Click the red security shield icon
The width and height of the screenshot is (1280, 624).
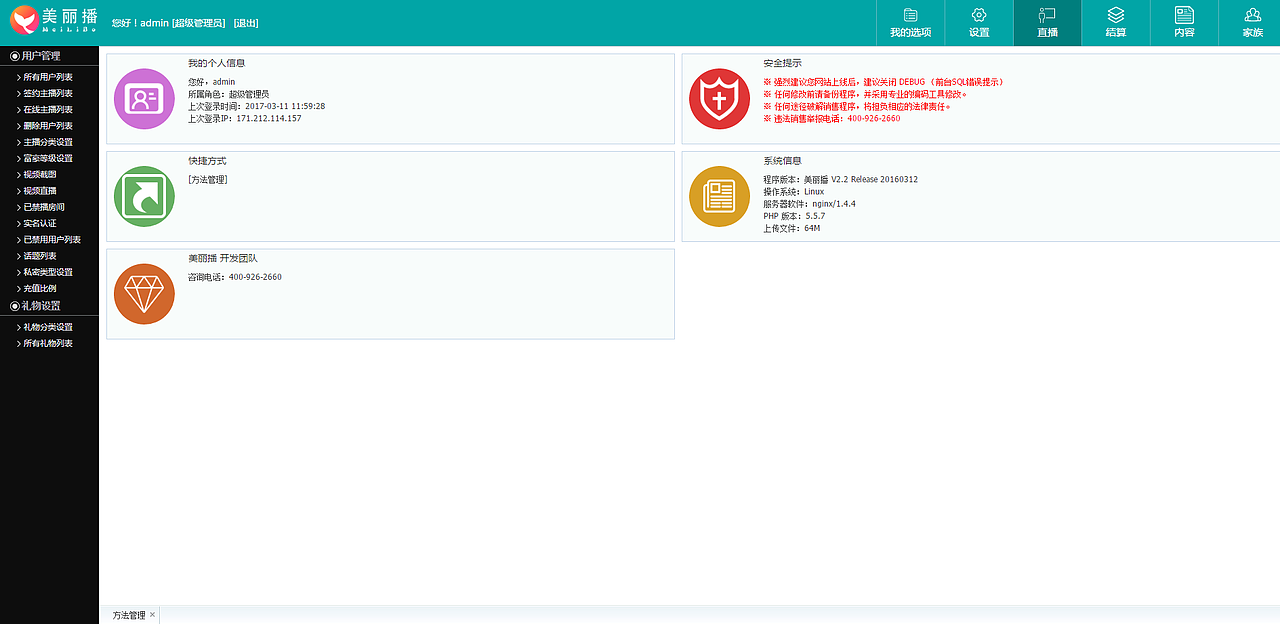719,98
